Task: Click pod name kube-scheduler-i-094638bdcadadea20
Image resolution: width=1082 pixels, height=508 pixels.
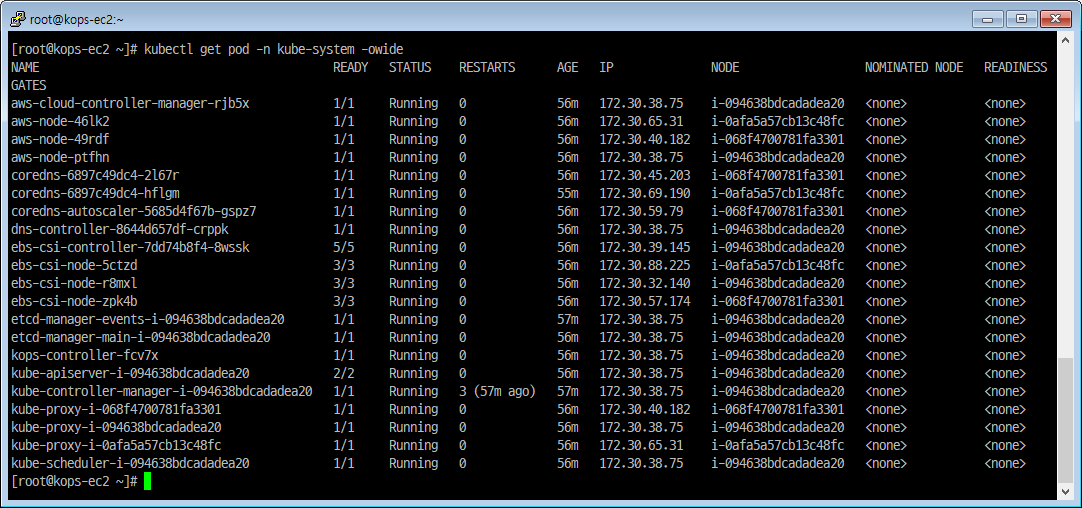Action: (x=130, y=462)
